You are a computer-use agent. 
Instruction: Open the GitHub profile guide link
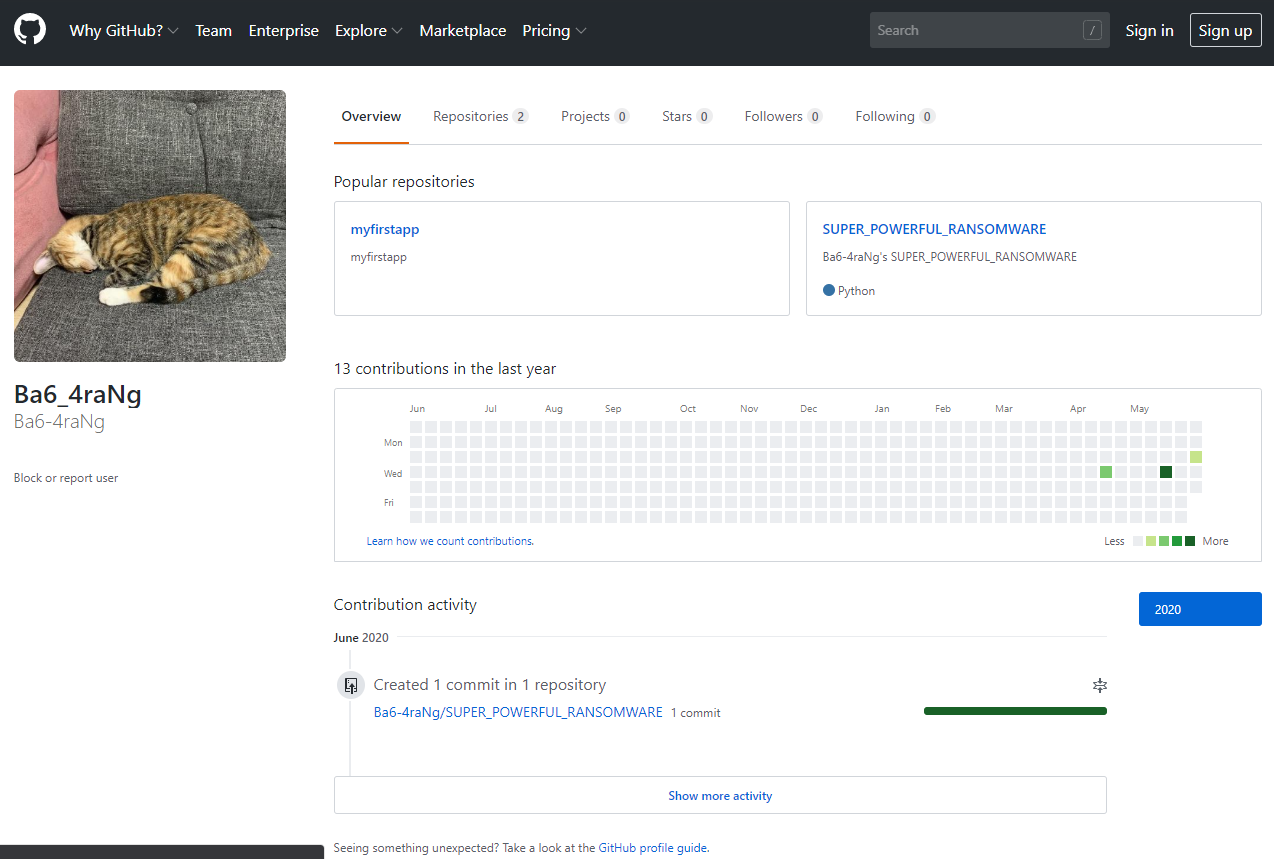click(653, 848)
